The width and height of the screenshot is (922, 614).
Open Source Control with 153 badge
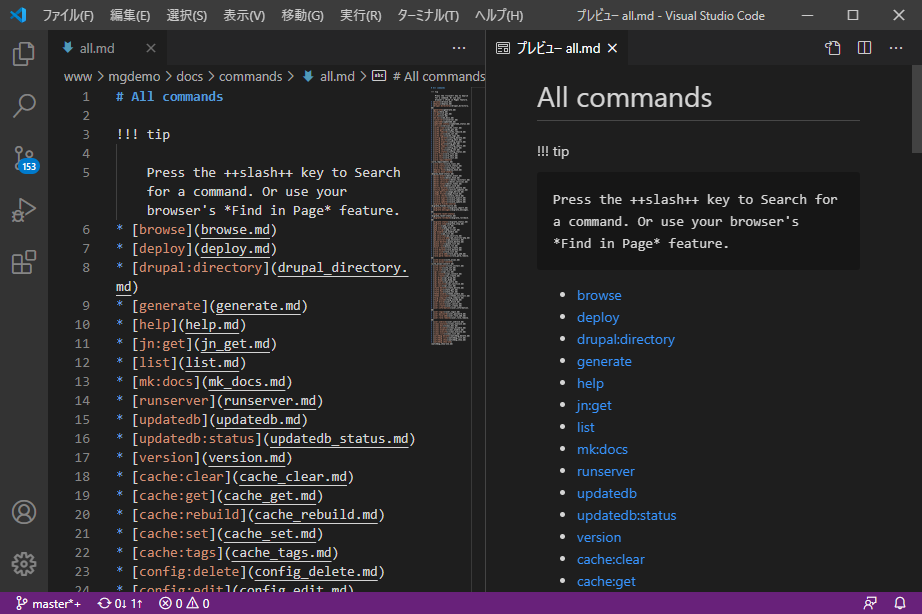[x=24, y=158]
